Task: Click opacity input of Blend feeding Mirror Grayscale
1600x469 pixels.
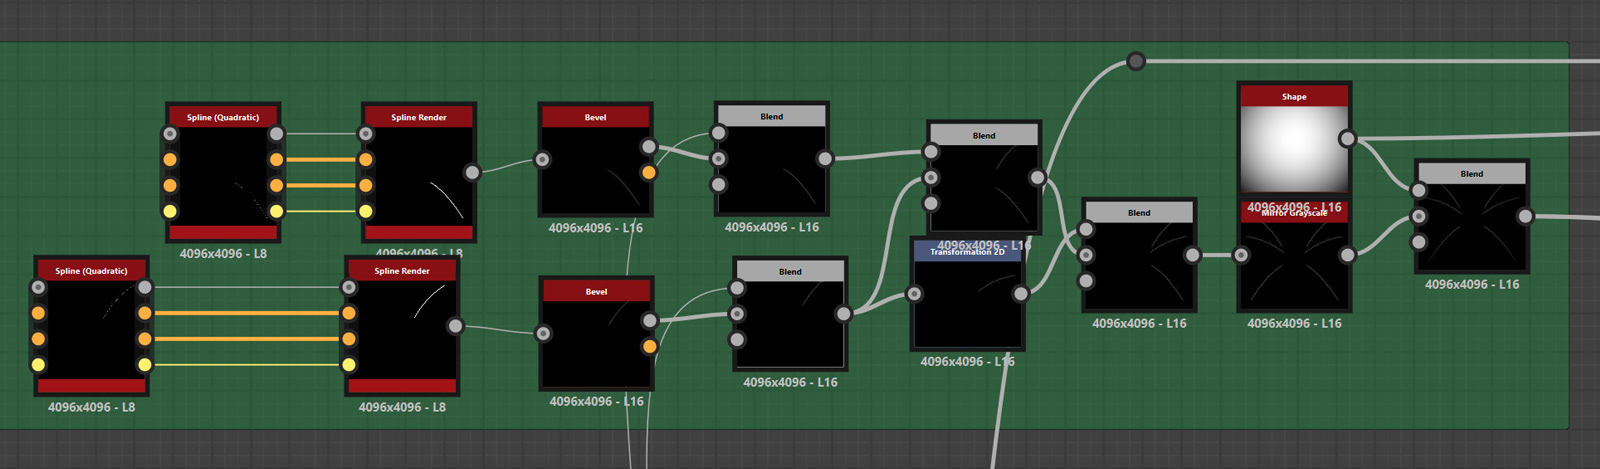Action: point(1086,280)
